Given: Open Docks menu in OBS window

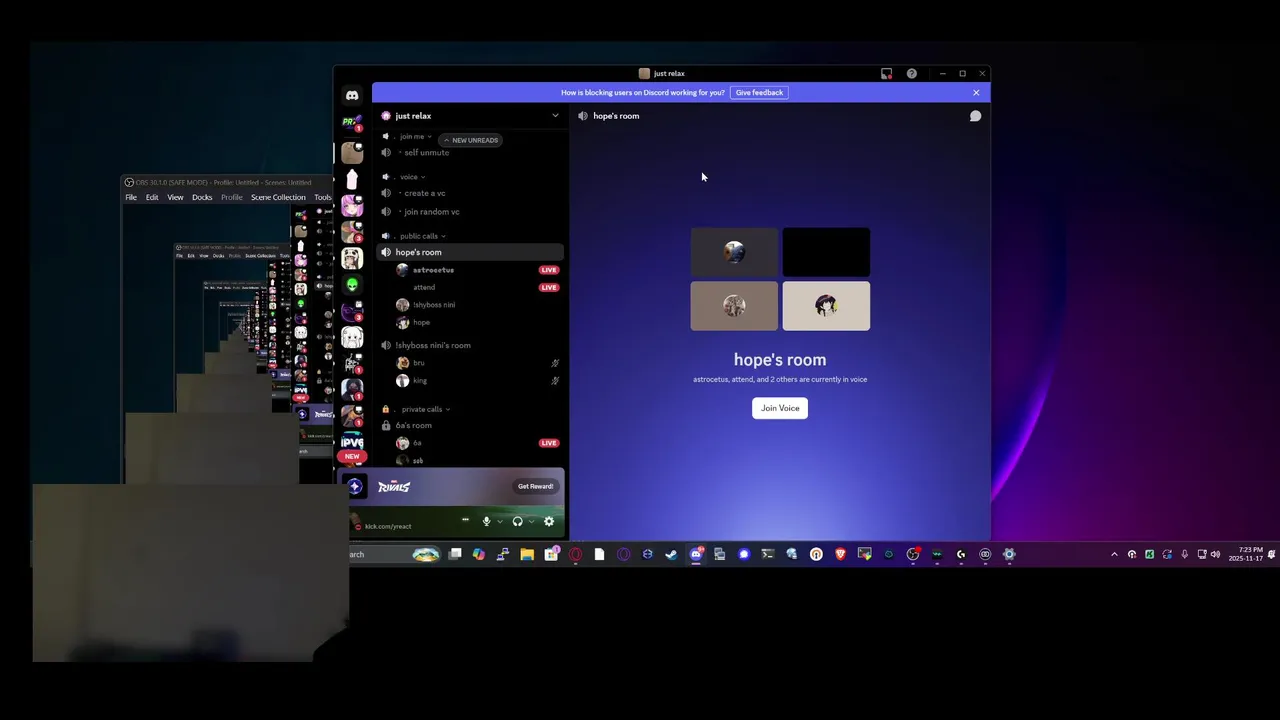Looking at the screenshot, I should (202, 197).
